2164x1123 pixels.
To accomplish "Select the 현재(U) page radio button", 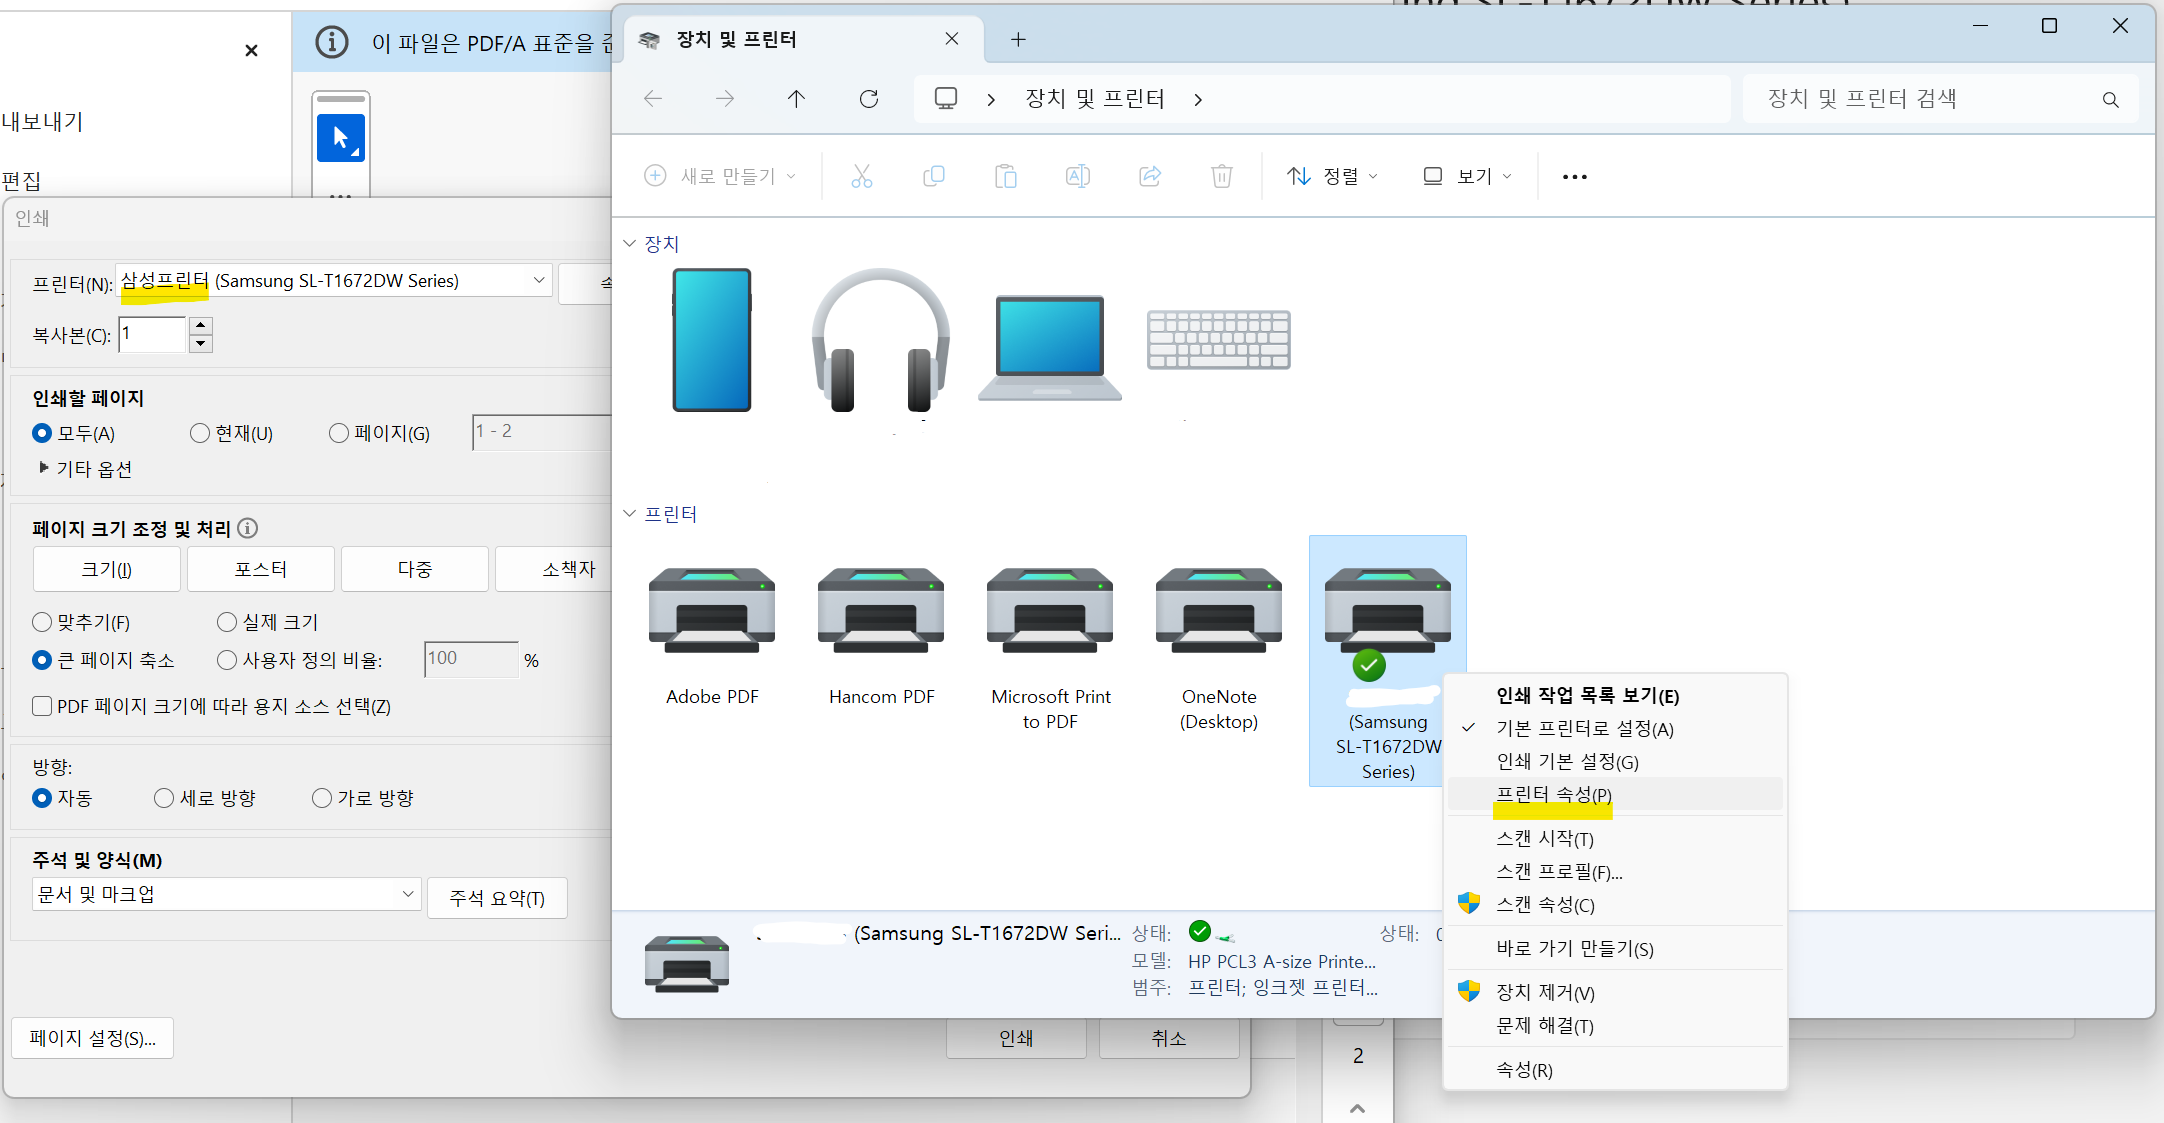I will 200,433.
